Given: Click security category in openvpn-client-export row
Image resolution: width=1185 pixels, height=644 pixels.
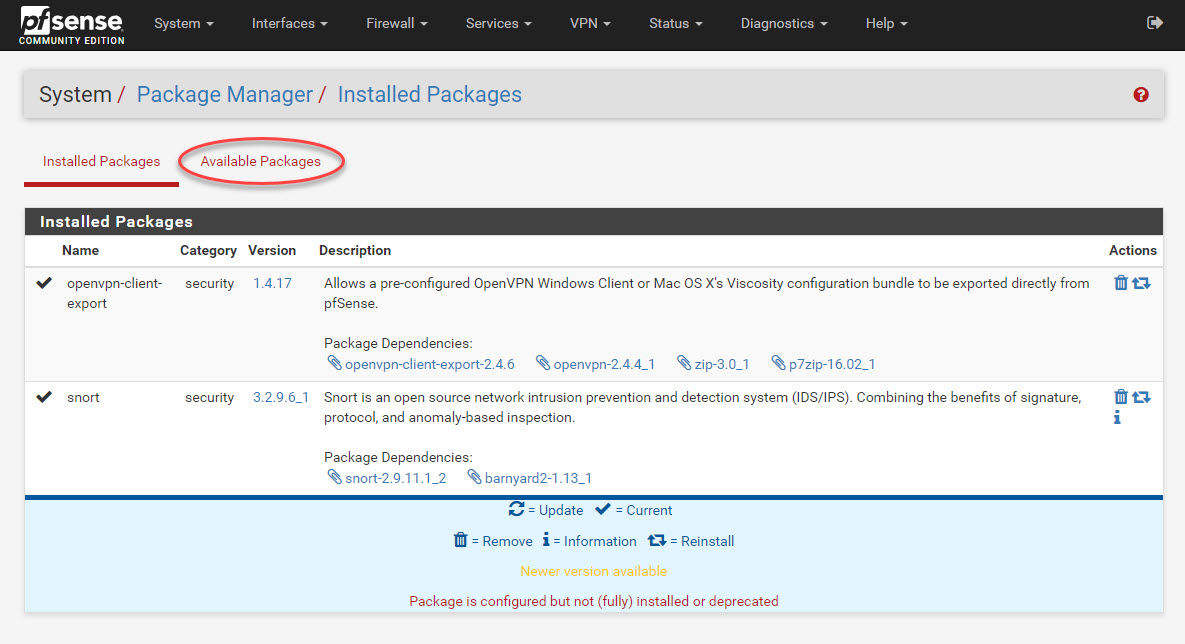Looking at the screenshot, I should (x=209, y=283).
